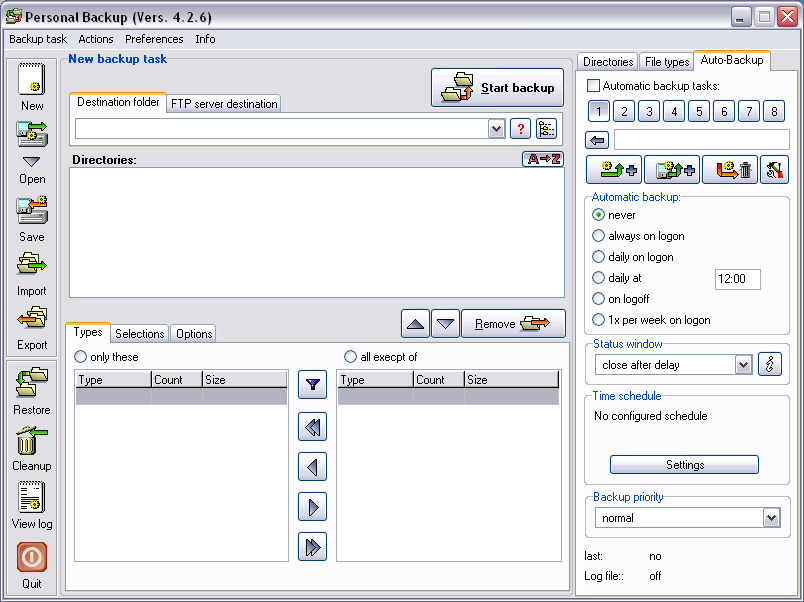Select automatic task number 8 button
Image resolution: width=804 pixels, height=602 pixels.
(774, 111)
